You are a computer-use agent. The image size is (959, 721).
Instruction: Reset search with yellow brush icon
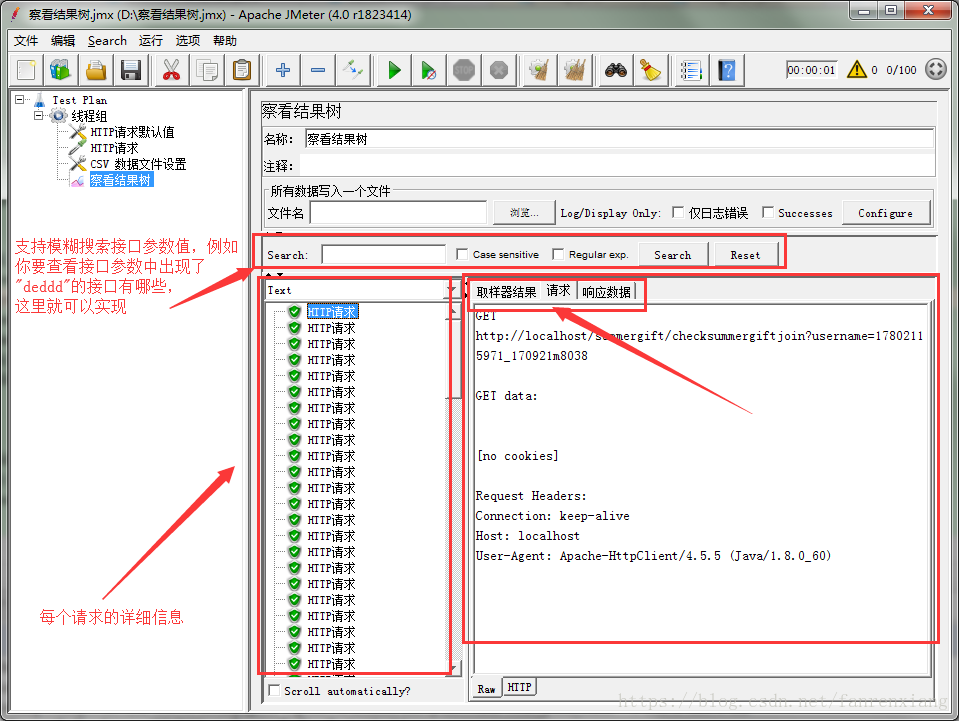(x=650, y=70)
